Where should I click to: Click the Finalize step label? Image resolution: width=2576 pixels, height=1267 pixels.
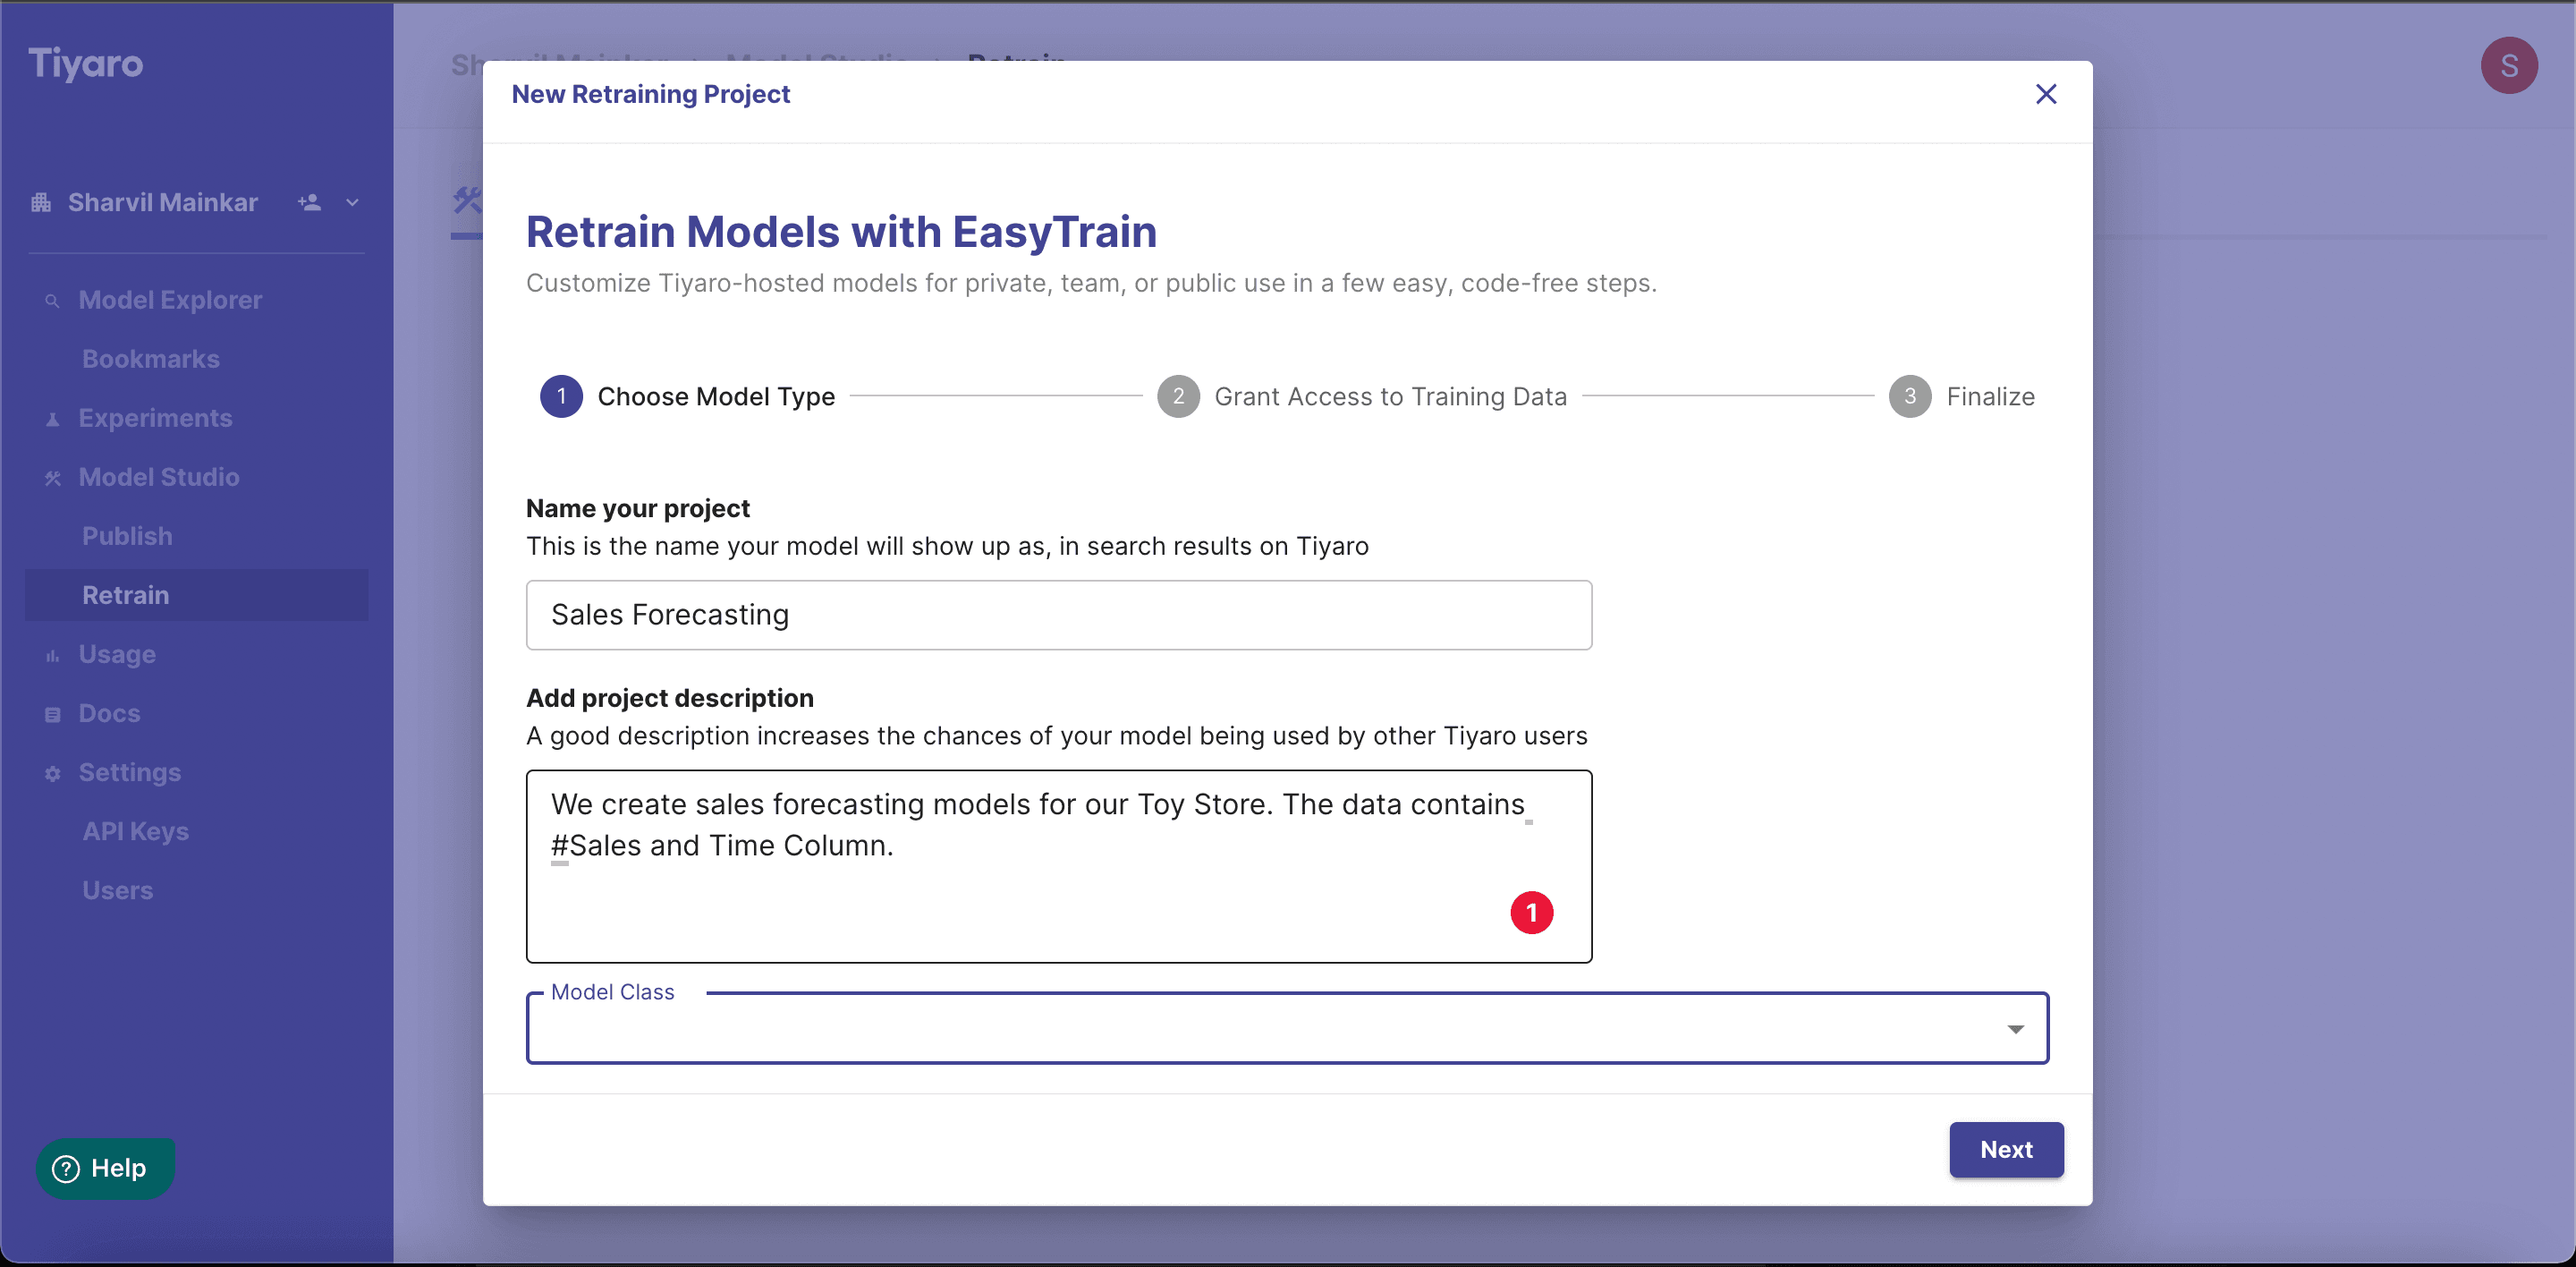click(1990, 397)
